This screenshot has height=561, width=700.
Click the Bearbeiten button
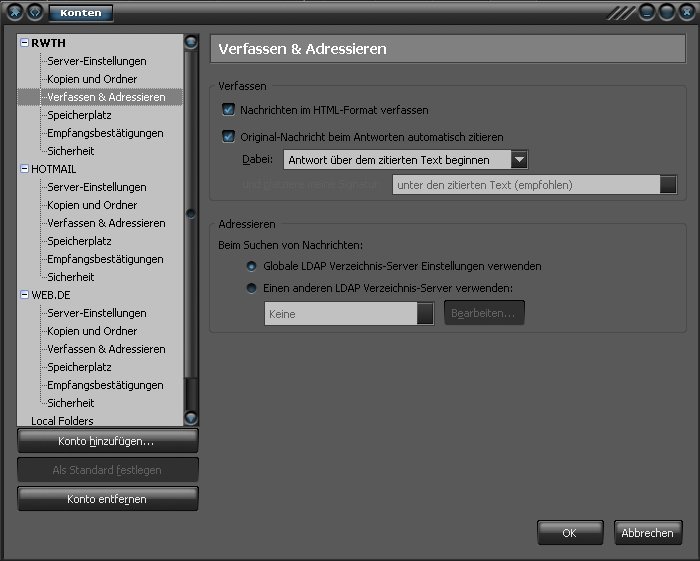point(484,313)
